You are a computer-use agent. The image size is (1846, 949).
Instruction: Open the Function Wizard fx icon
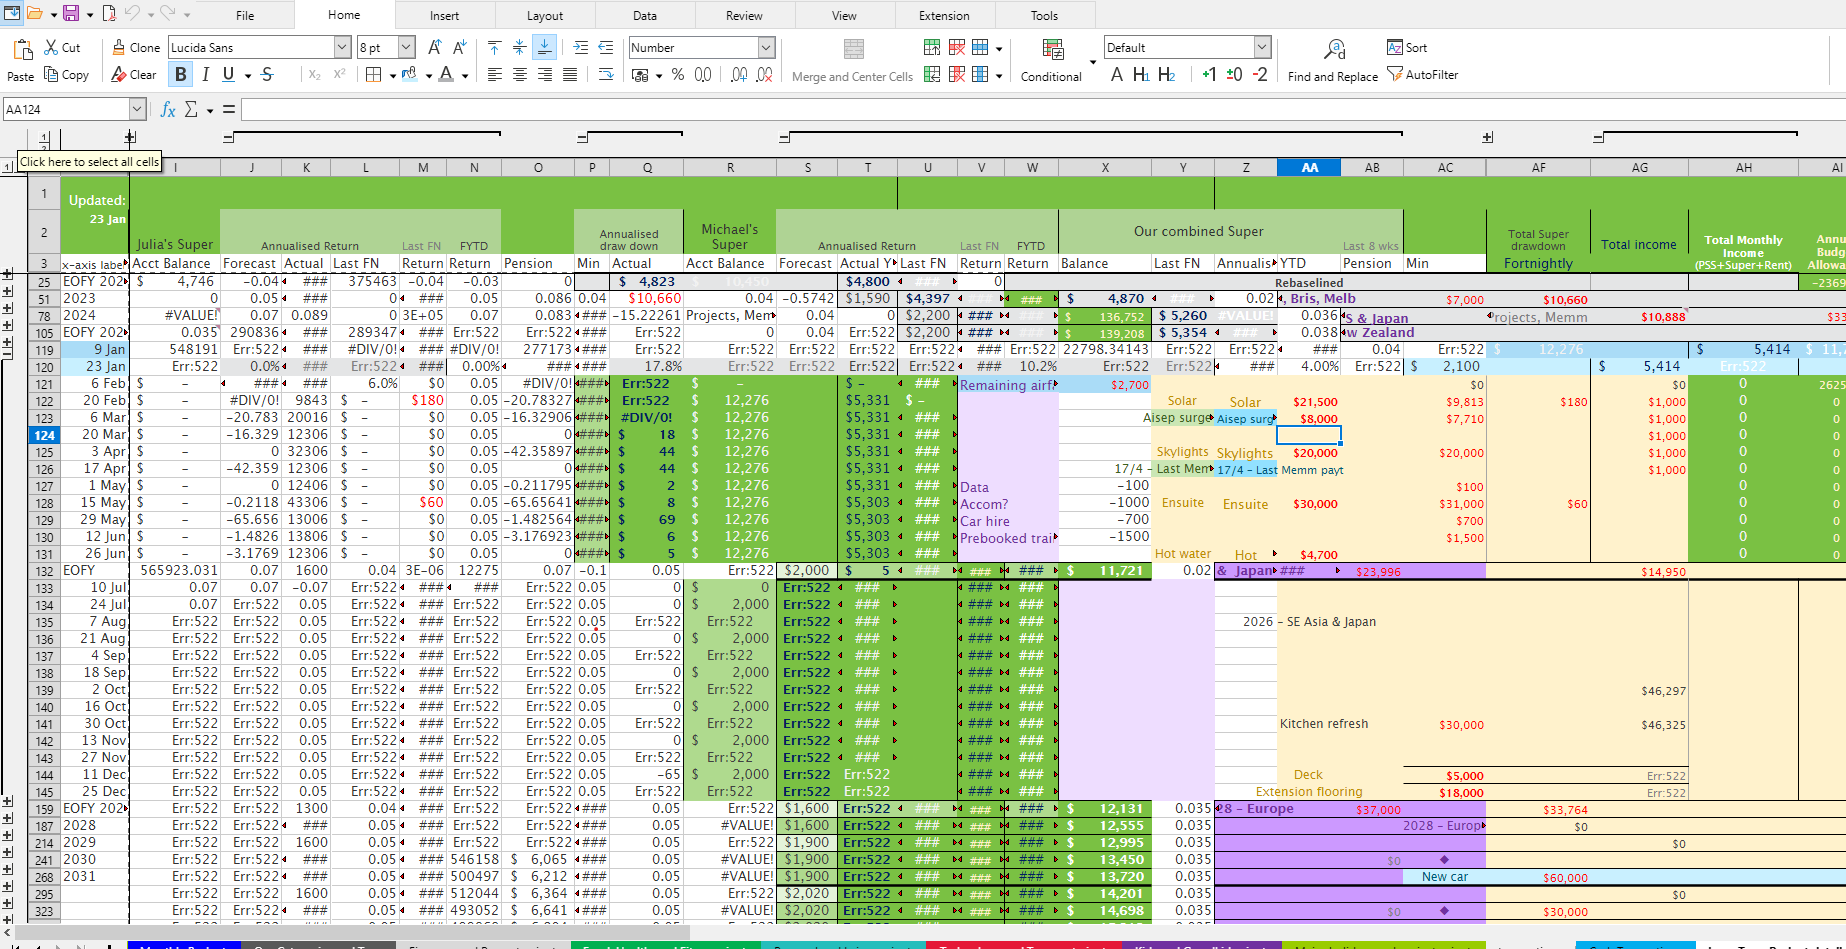coord(168,109)
